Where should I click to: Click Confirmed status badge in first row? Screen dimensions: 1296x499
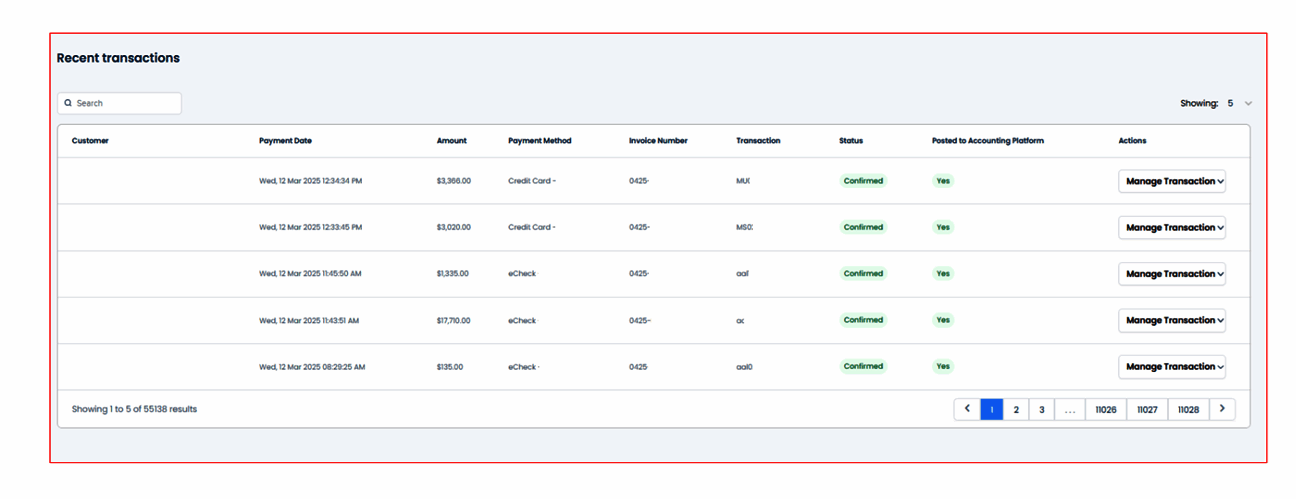863,181
